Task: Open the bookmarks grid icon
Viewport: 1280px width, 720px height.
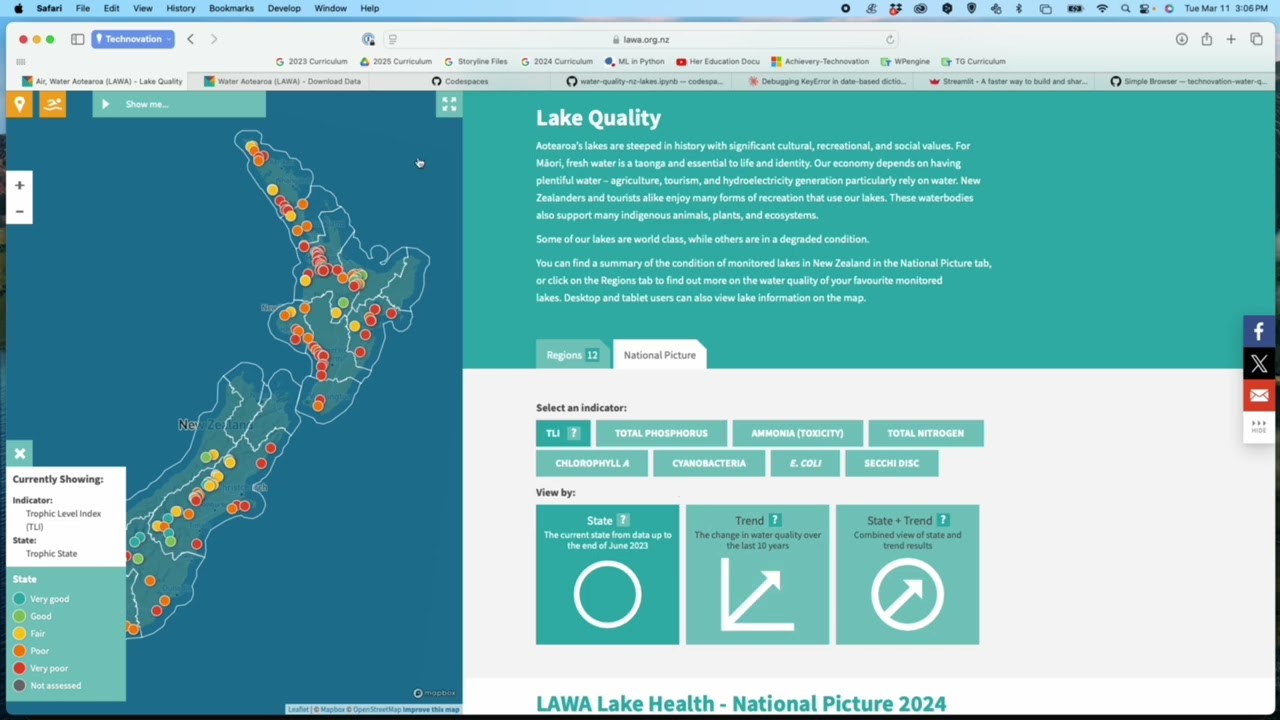Action: tap(20, 61)
